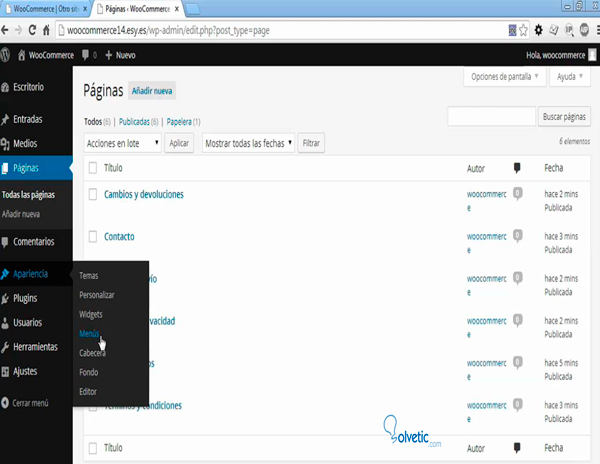
Task: Sort by comments column header icon
Action: [x=517, y=168]
